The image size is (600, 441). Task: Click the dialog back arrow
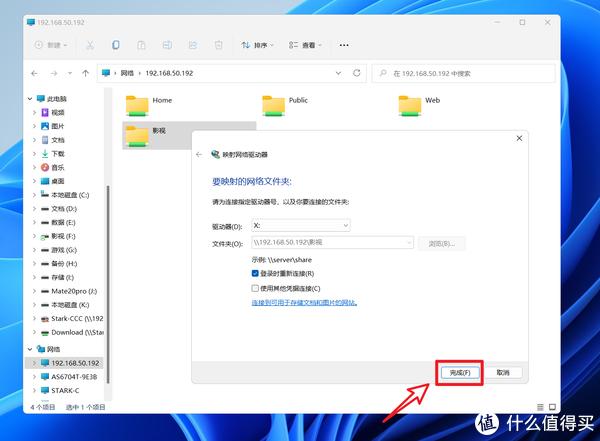click(x=199, y=155)
